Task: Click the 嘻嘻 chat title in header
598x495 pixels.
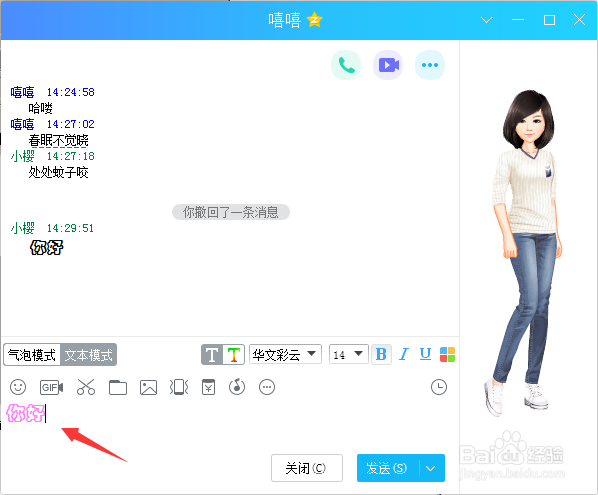Action: [x=285, y=20]
